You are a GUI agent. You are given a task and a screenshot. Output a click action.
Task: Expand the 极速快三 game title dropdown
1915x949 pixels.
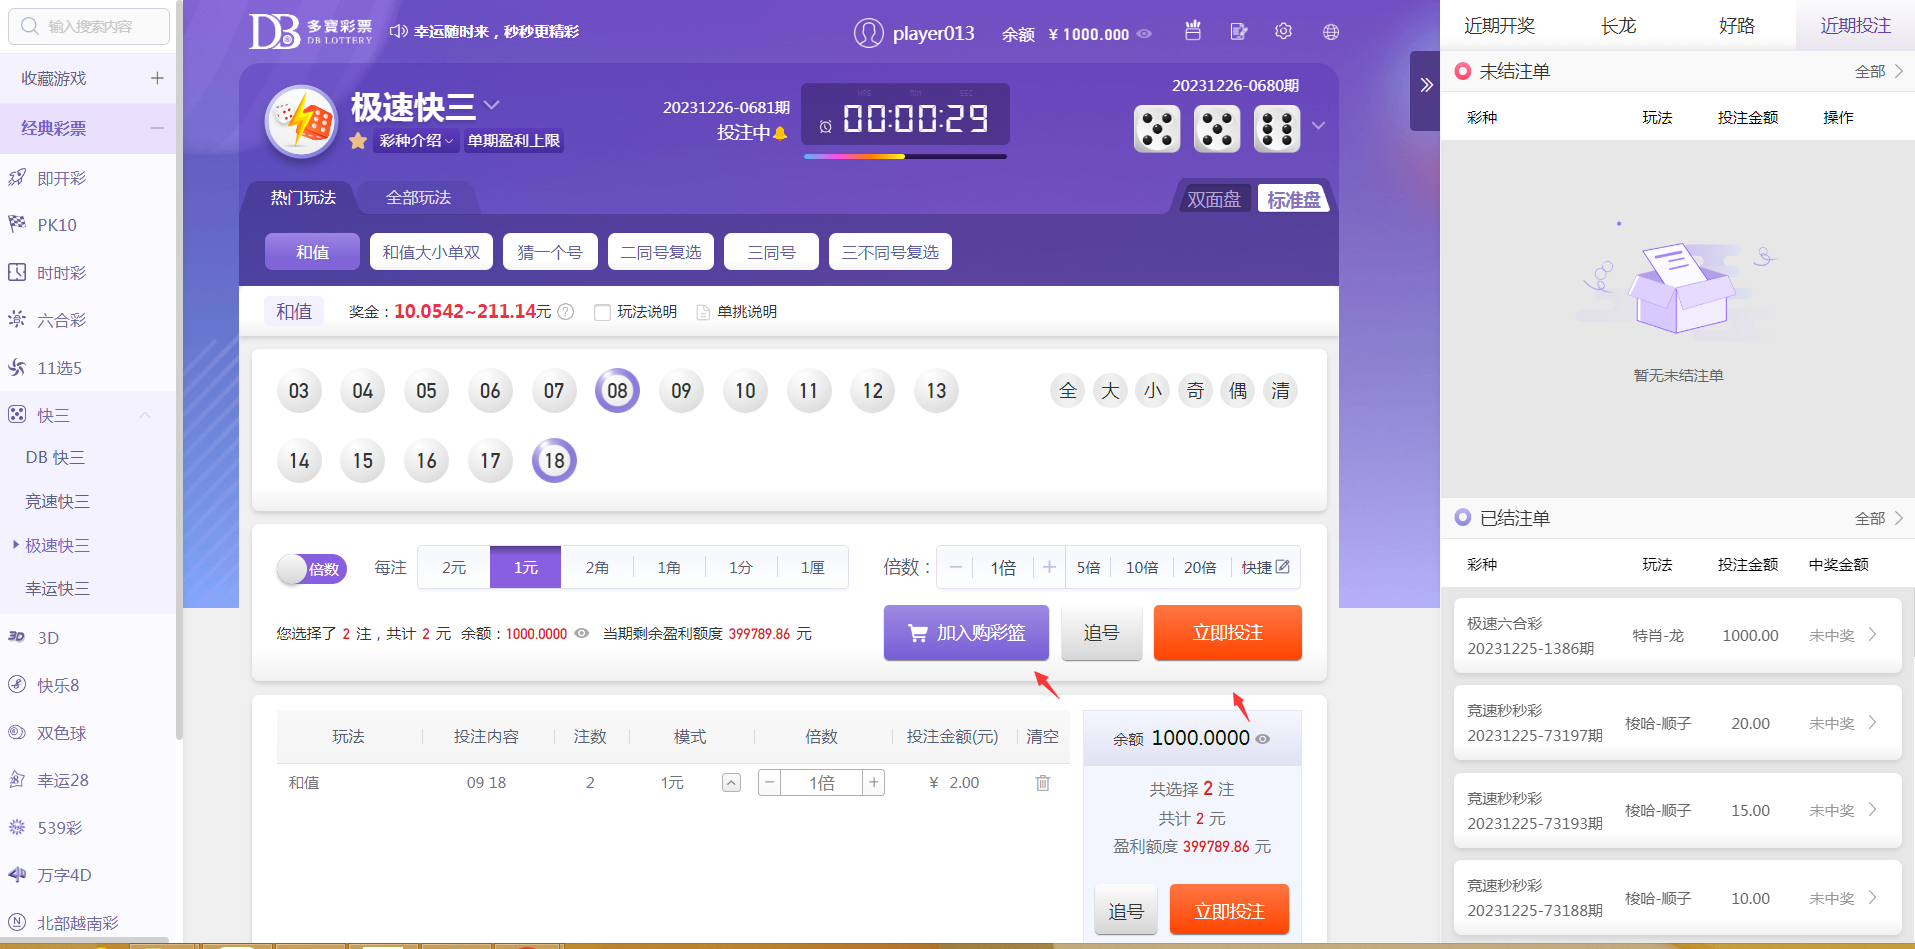point(491,105)
